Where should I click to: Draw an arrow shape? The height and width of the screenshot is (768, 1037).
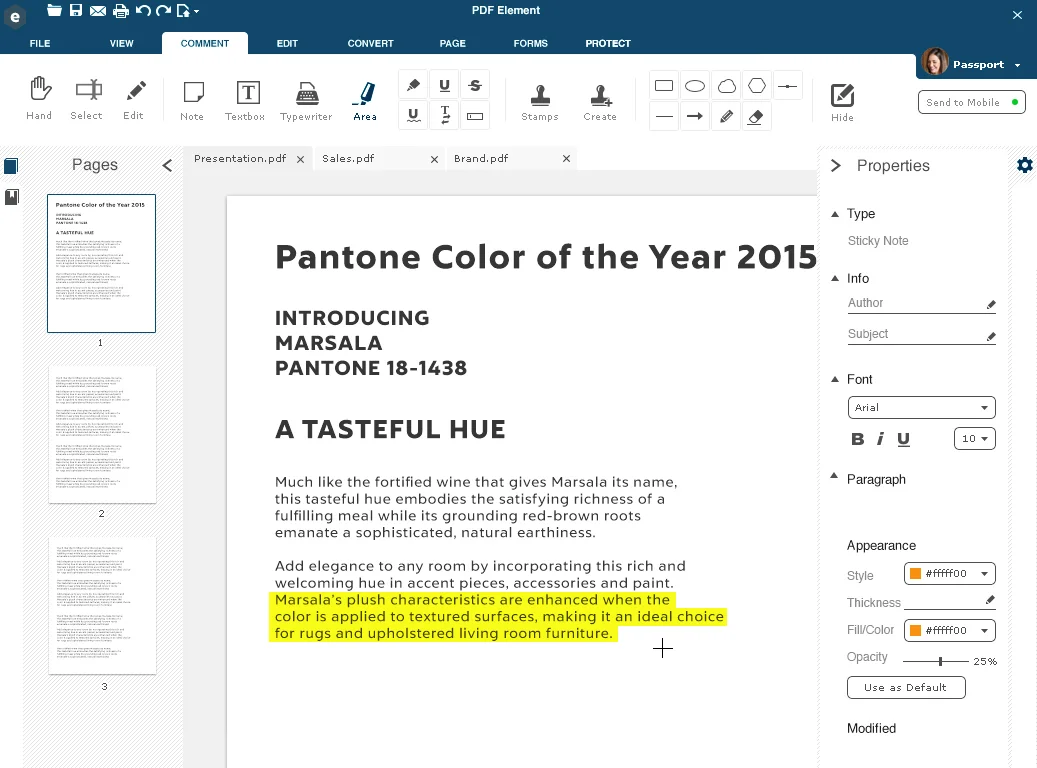click(695, 116)
